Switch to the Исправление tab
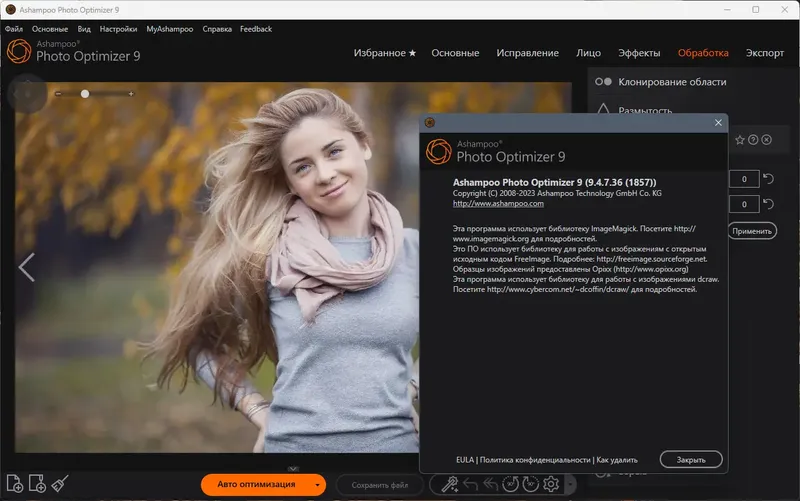 pyautogui.click(x=528, y=53)
